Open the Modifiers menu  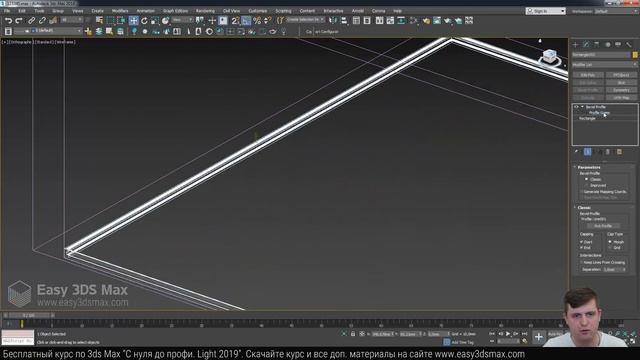tap(120, 11)
